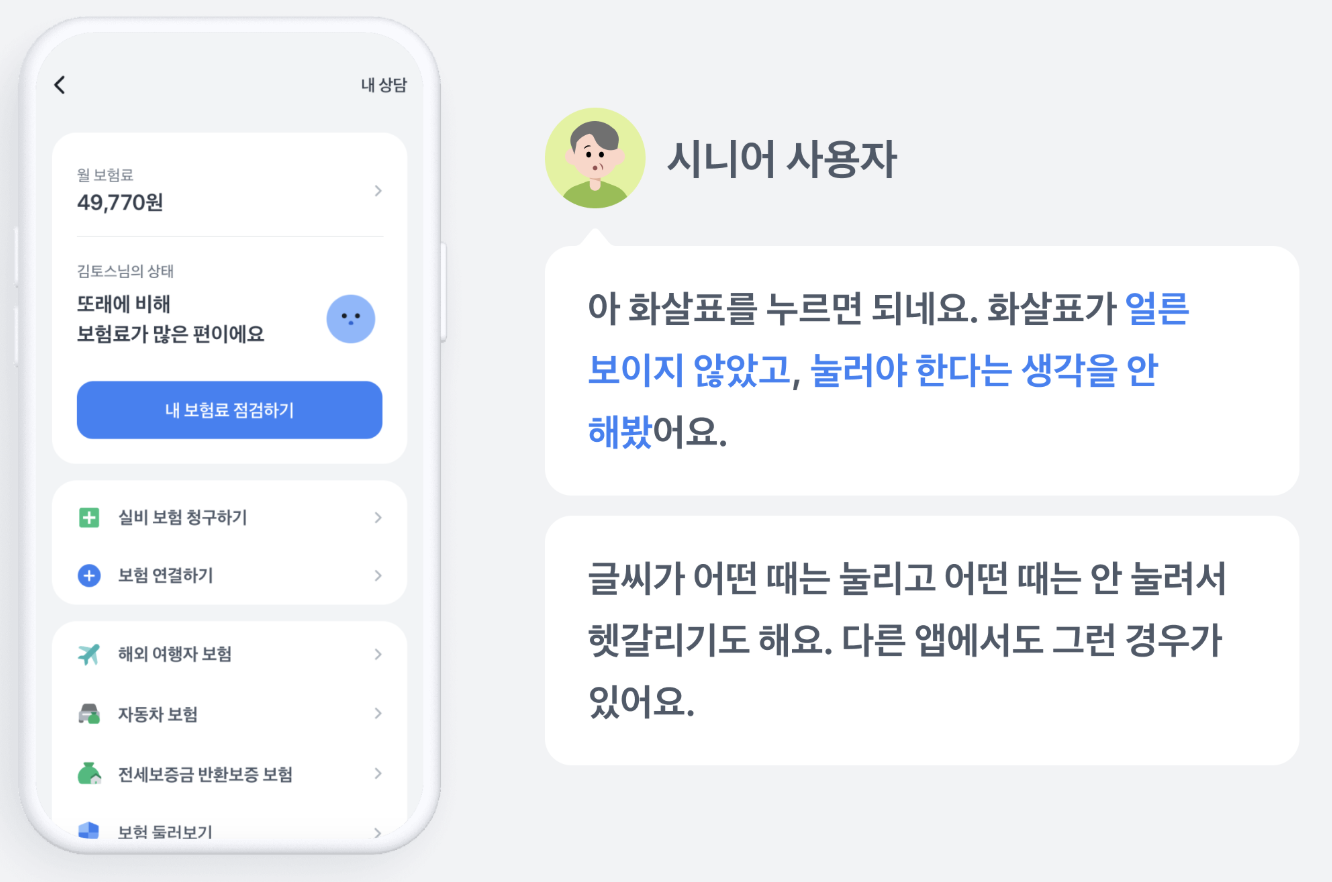Select 전세보증금 반환보증 보험 item
This screenshot has width=1332, height=882.
230,774
